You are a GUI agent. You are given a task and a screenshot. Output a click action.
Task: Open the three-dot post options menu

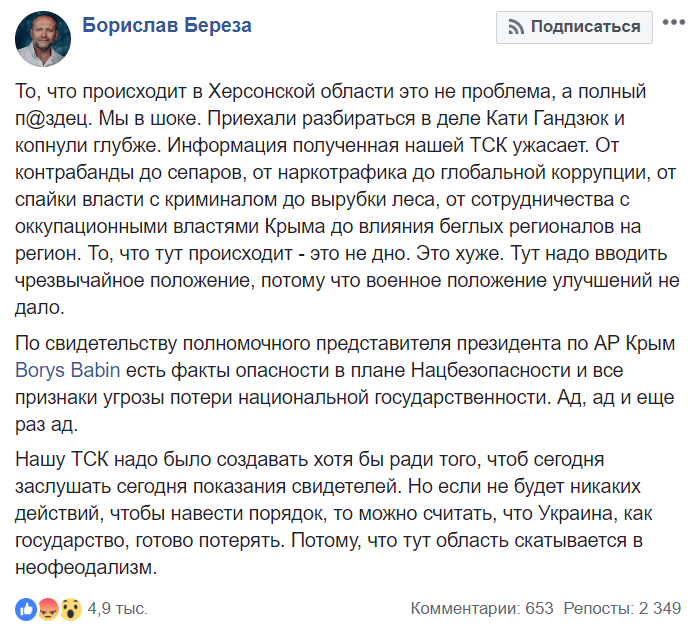[674, 22]
